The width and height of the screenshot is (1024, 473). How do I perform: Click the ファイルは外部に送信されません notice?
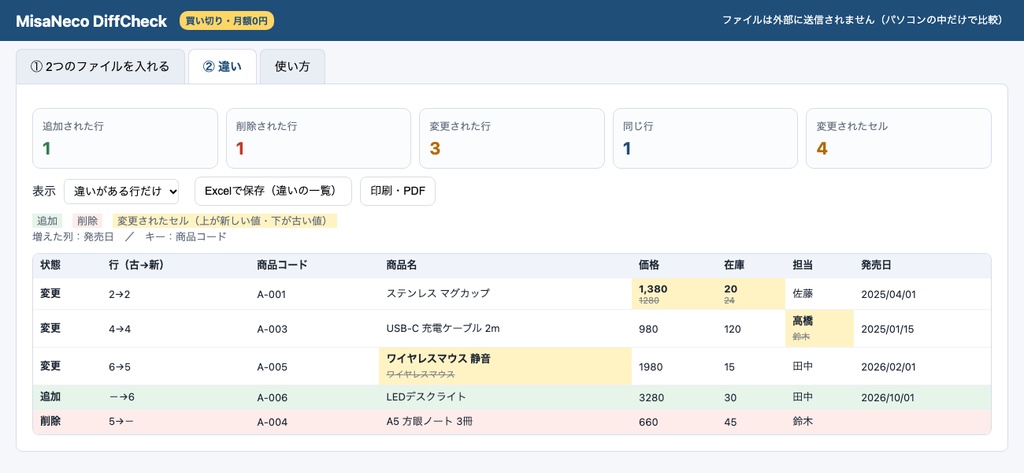862,20
